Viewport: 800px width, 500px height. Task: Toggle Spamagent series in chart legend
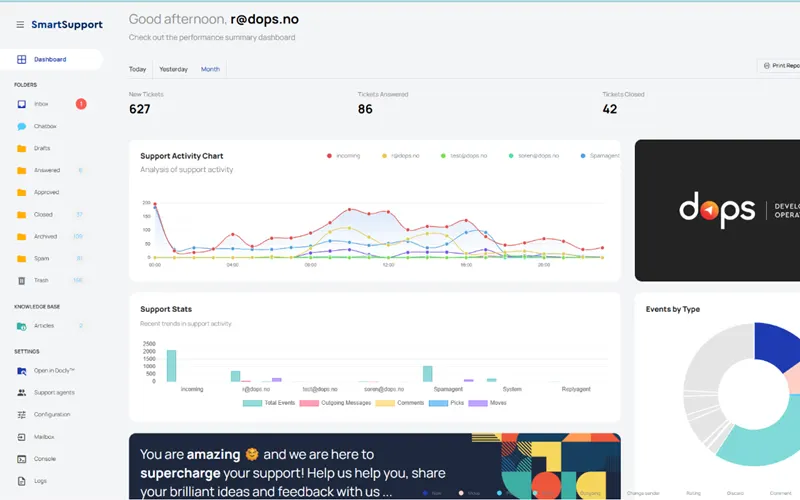pos(600,156)
